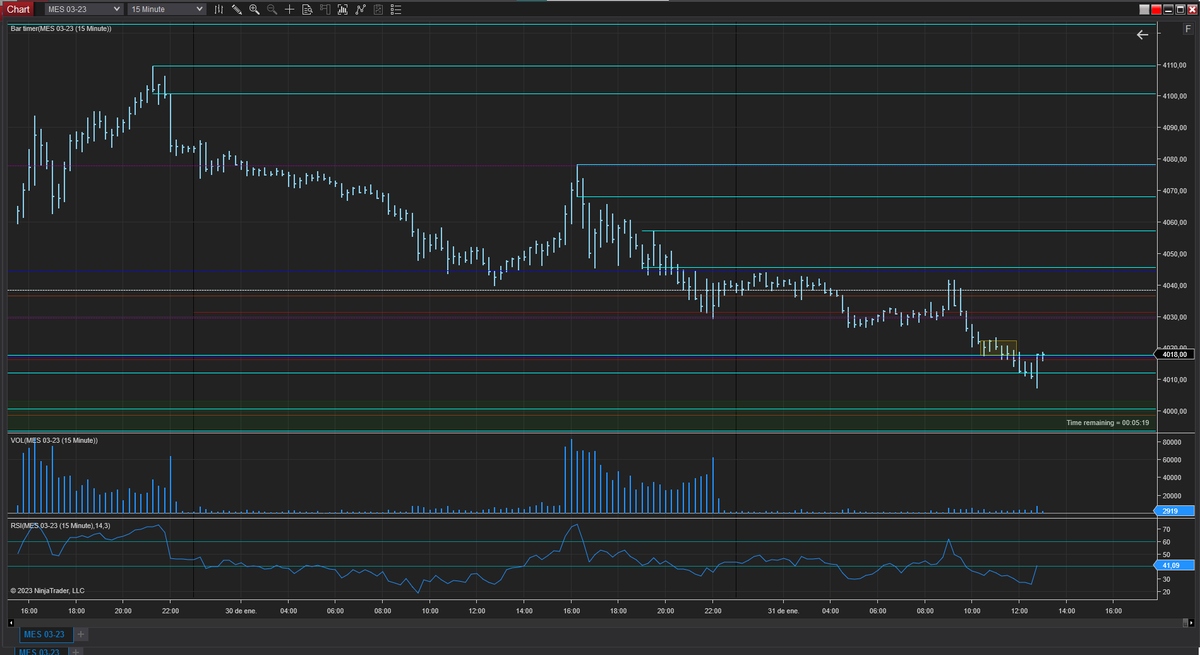Viewport: 1200px width, 655px height.
Task: Activate the crosshair plus cursor icon
Action: point(289,9)
